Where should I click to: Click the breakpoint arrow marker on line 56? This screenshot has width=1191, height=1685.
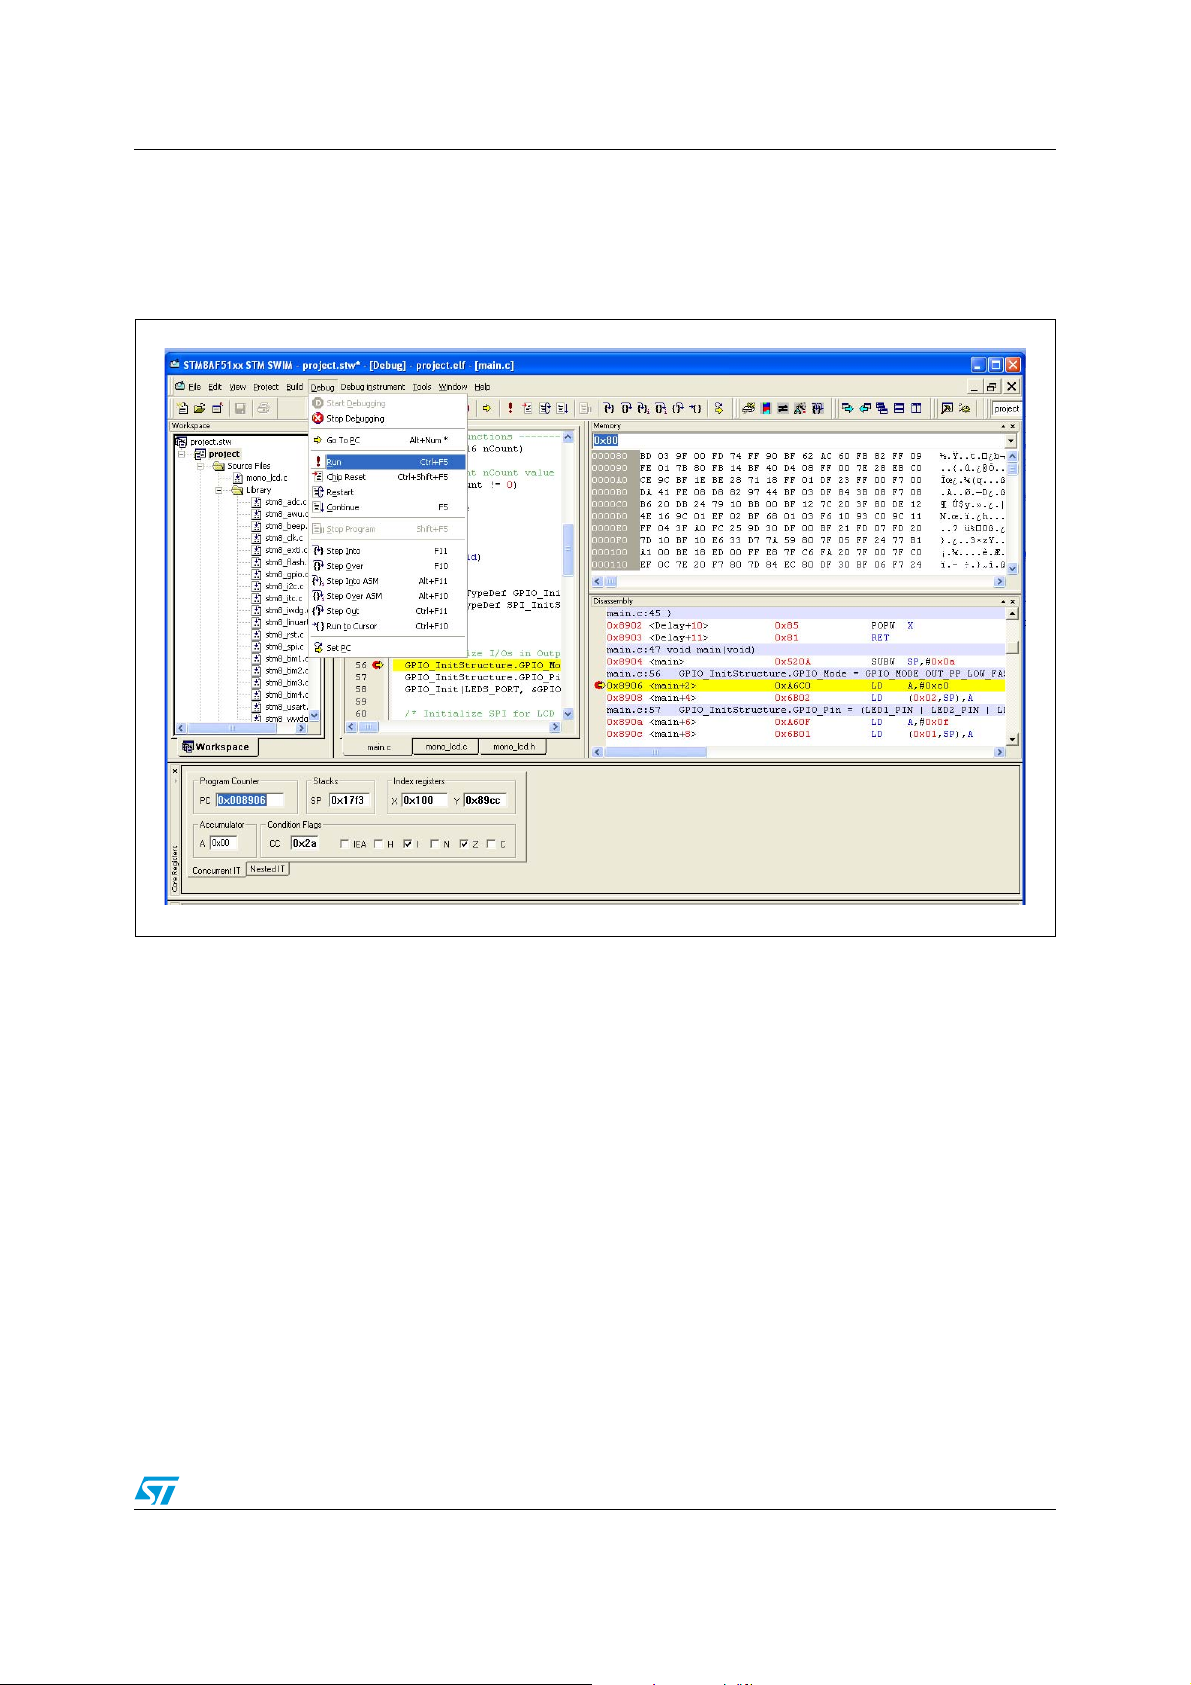pos(377,665)
